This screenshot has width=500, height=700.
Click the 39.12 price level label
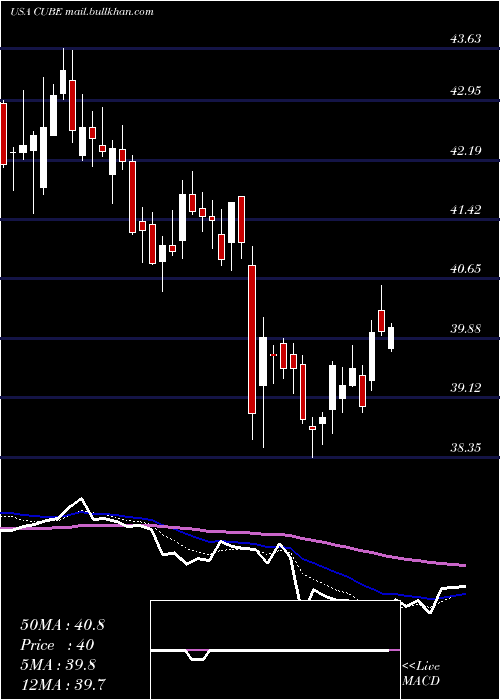tap(466, 388)
